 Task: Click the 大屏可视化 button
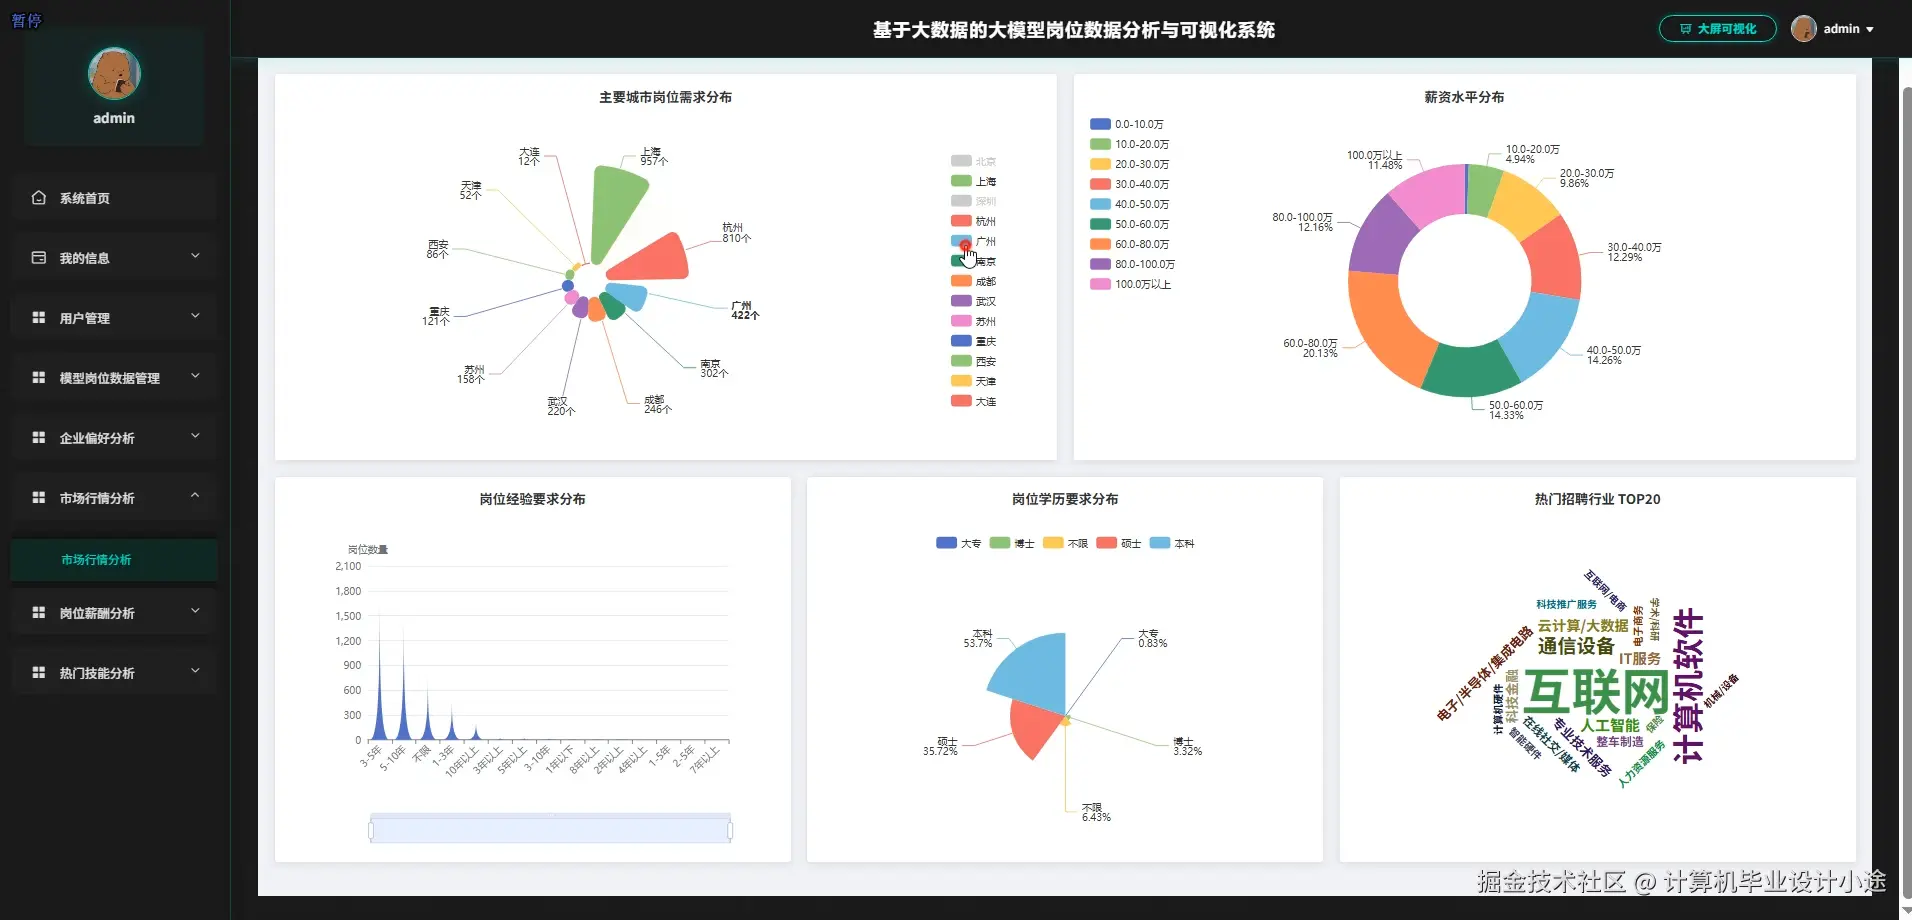point(1716,28)
